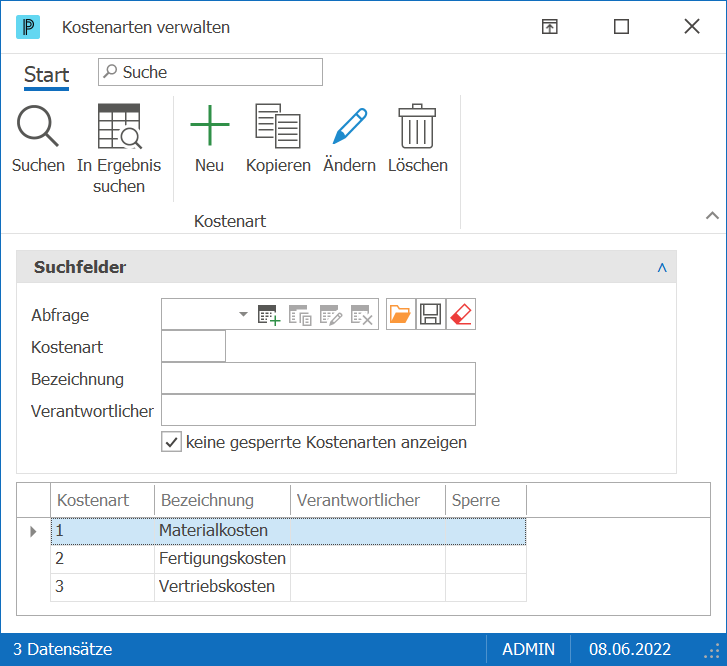Select Kostenart cell with value 2
This screenshot has height=666, width=727.
[102, 559]
